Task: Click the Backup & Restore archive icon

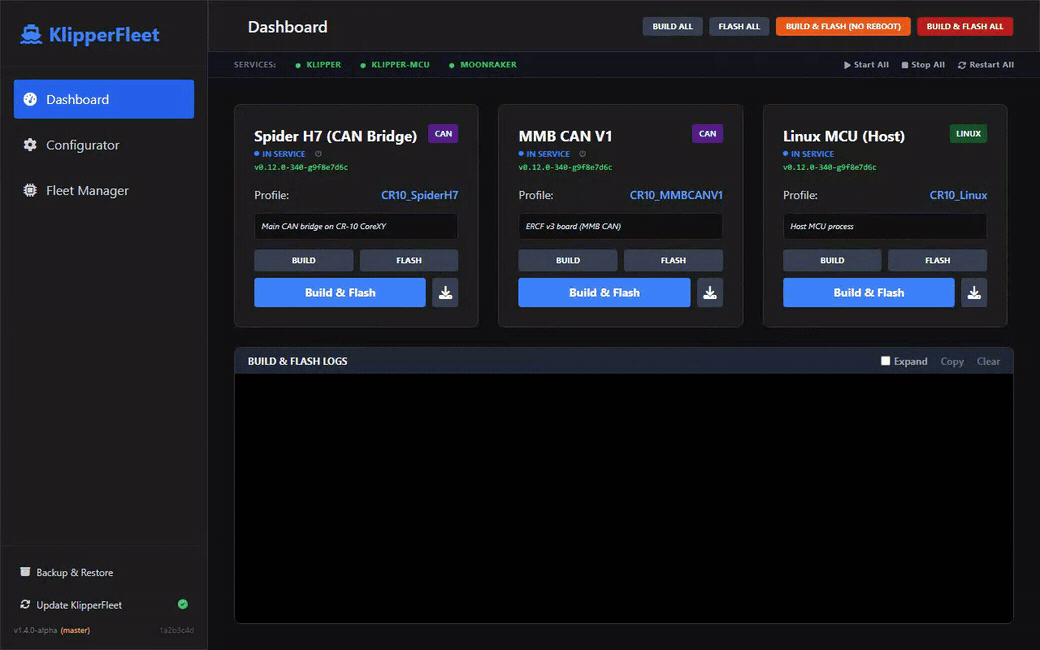Action: click(25, 571)
